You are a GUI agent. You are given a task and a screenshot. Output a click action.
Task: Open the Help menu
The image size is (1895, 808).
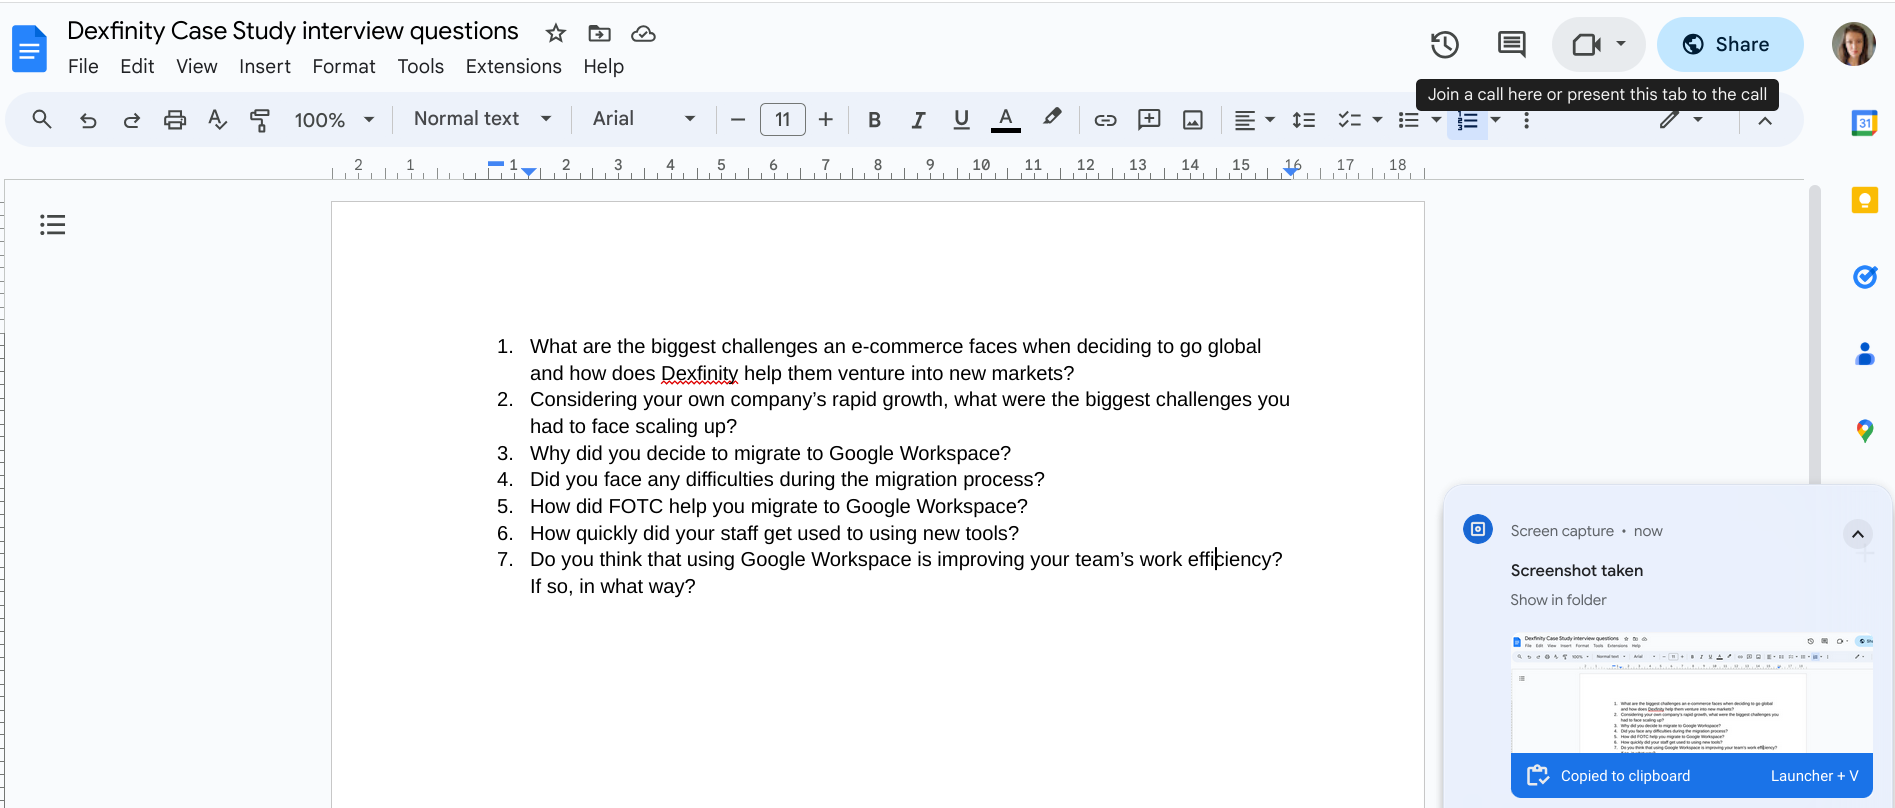click(603, 66)
